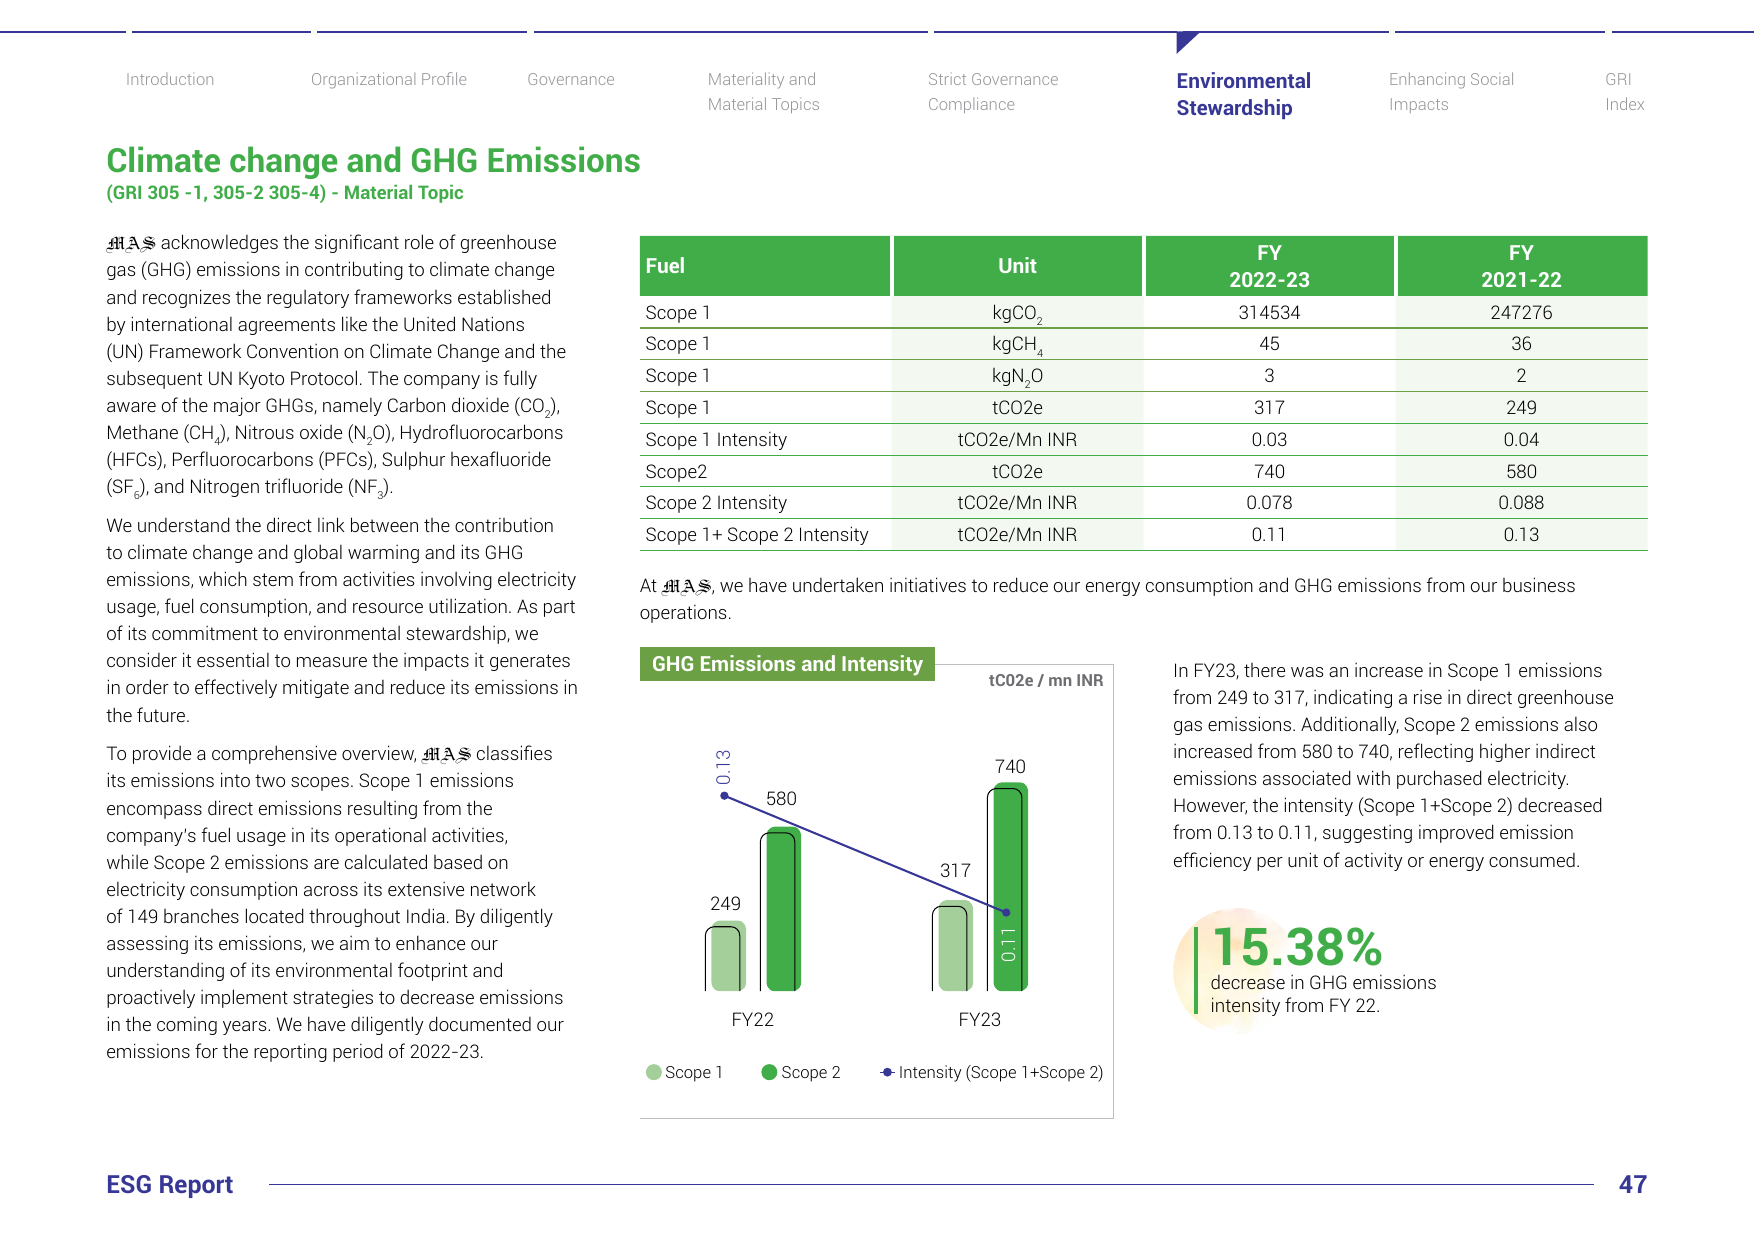Select Environmental Stewardship active tab
1754x1241 pixels.
(1243, 94)
